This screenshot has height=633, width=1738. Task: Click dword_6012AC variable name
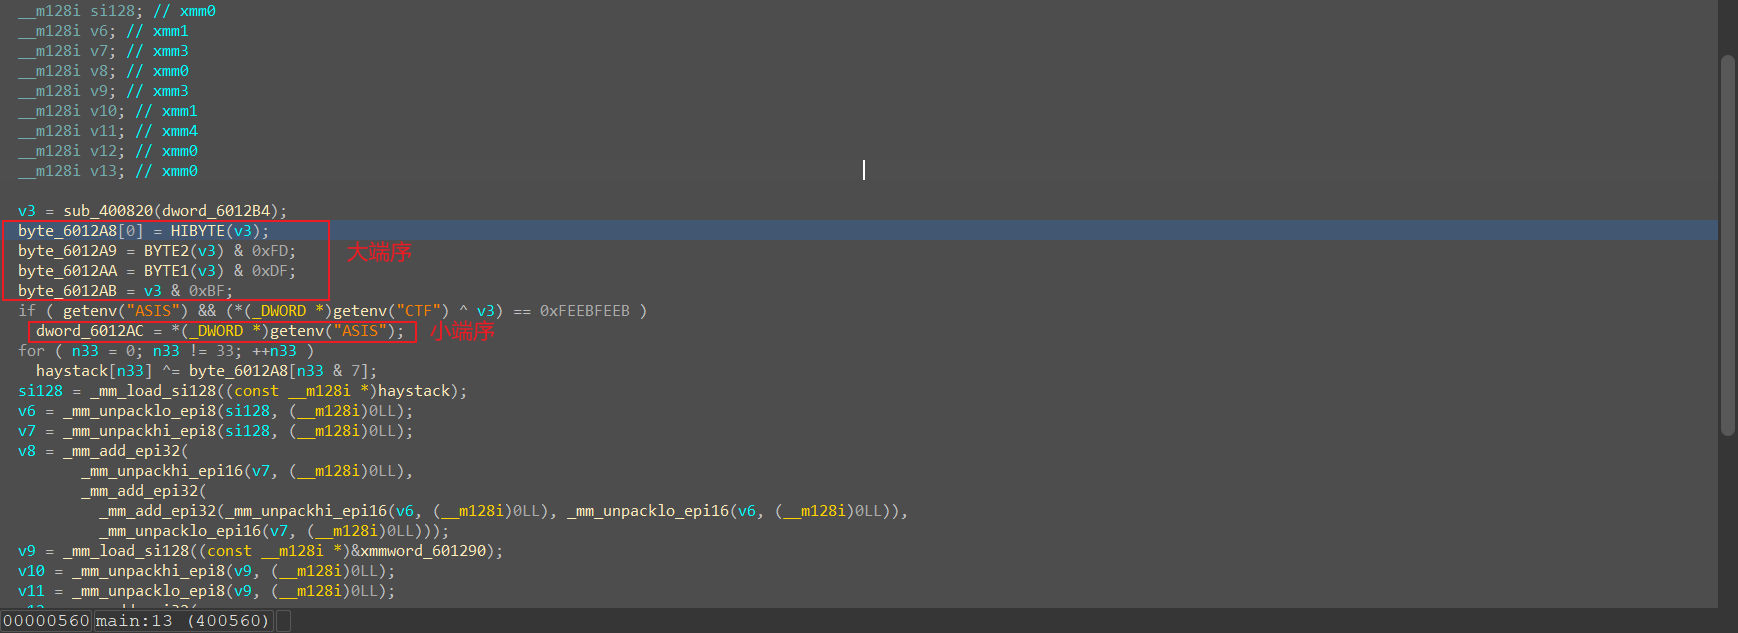[90, 331]
